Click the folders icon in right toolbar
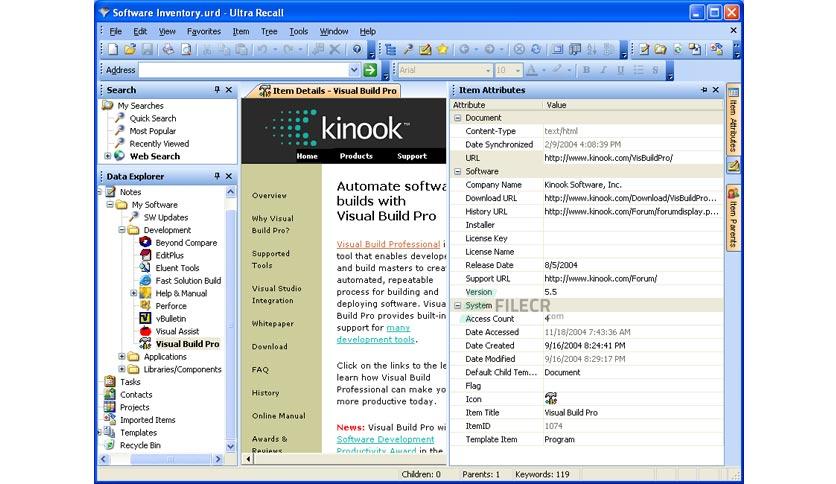 [661, 50]
